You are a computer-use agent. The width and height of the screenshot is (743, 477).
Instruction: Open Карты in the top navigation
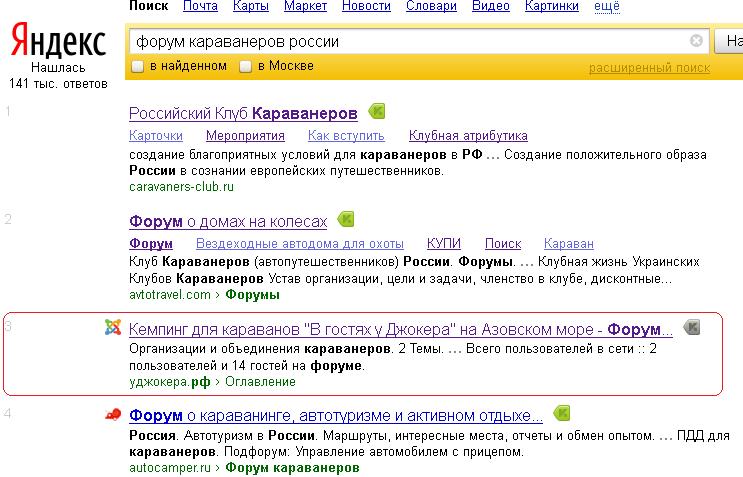click(x=251, y=6)
